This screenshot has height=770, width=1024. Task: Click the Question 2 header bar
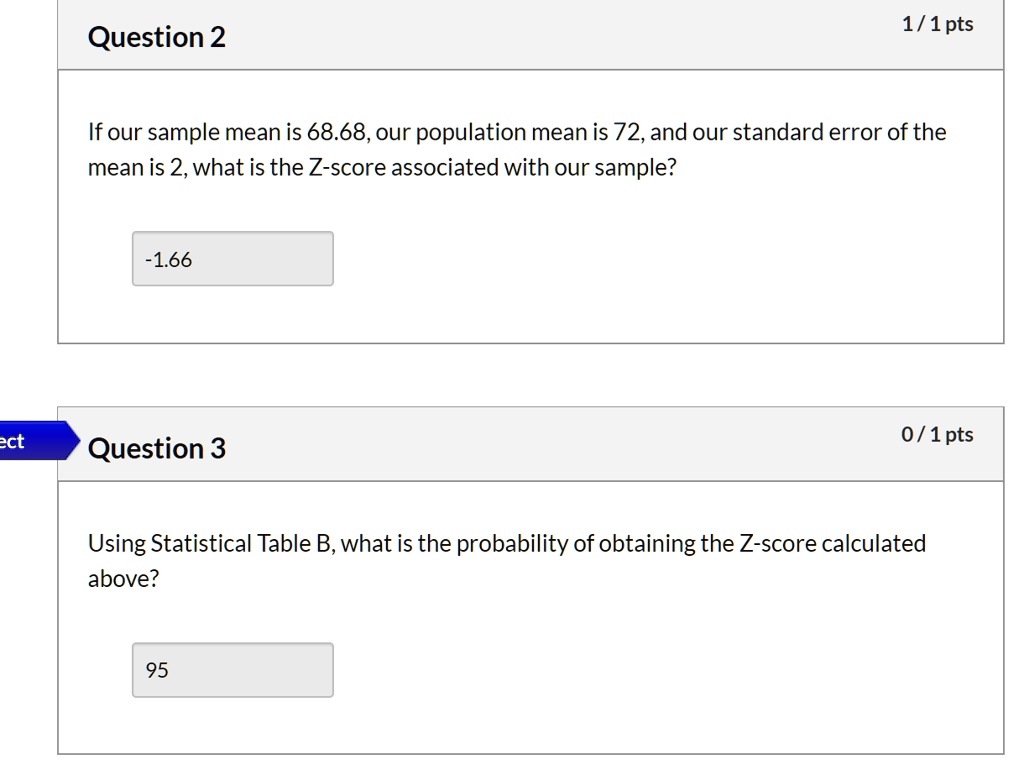click(530, 37)
